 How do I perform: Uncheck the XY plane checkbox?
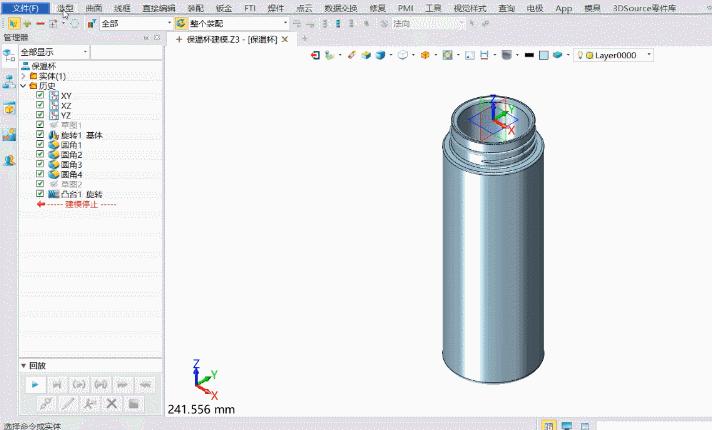pyautogui.click(x=40, y=95)
